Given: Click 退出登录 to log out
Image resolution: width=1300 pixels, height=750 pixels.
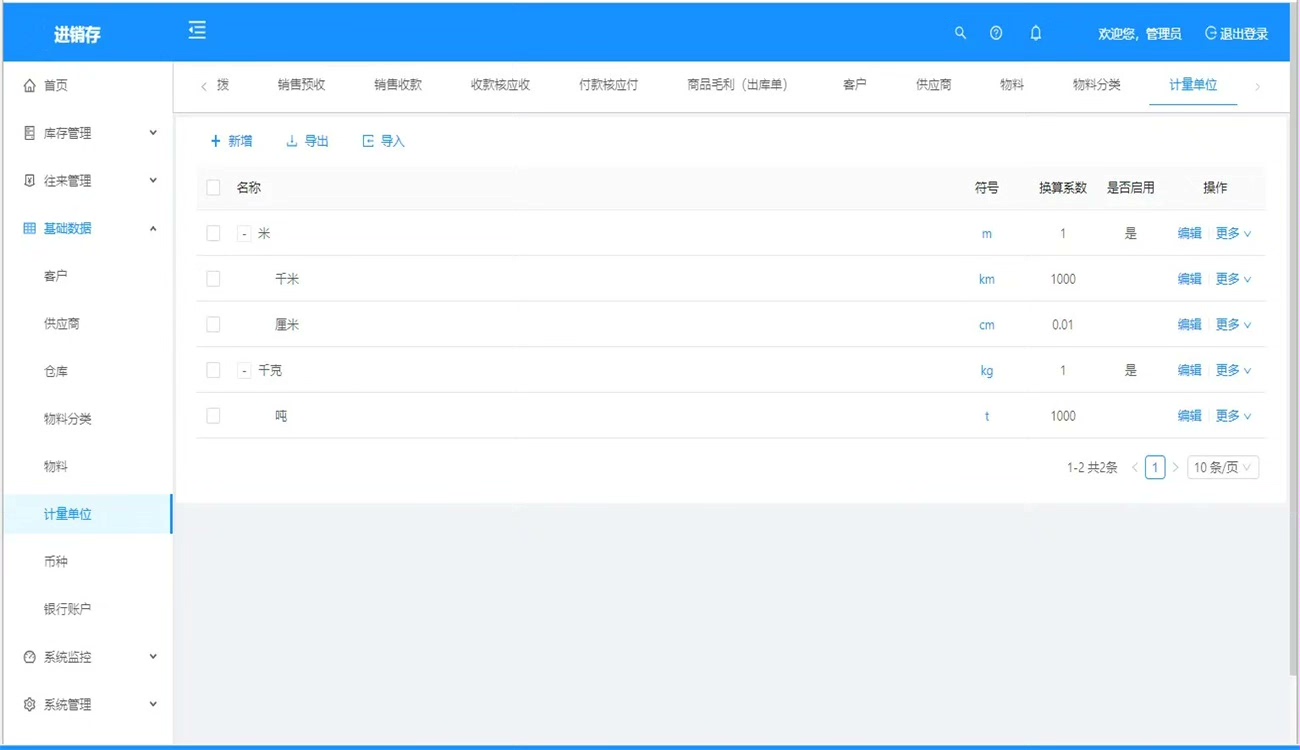Looking at the screenshot, I should (1236, 34).
